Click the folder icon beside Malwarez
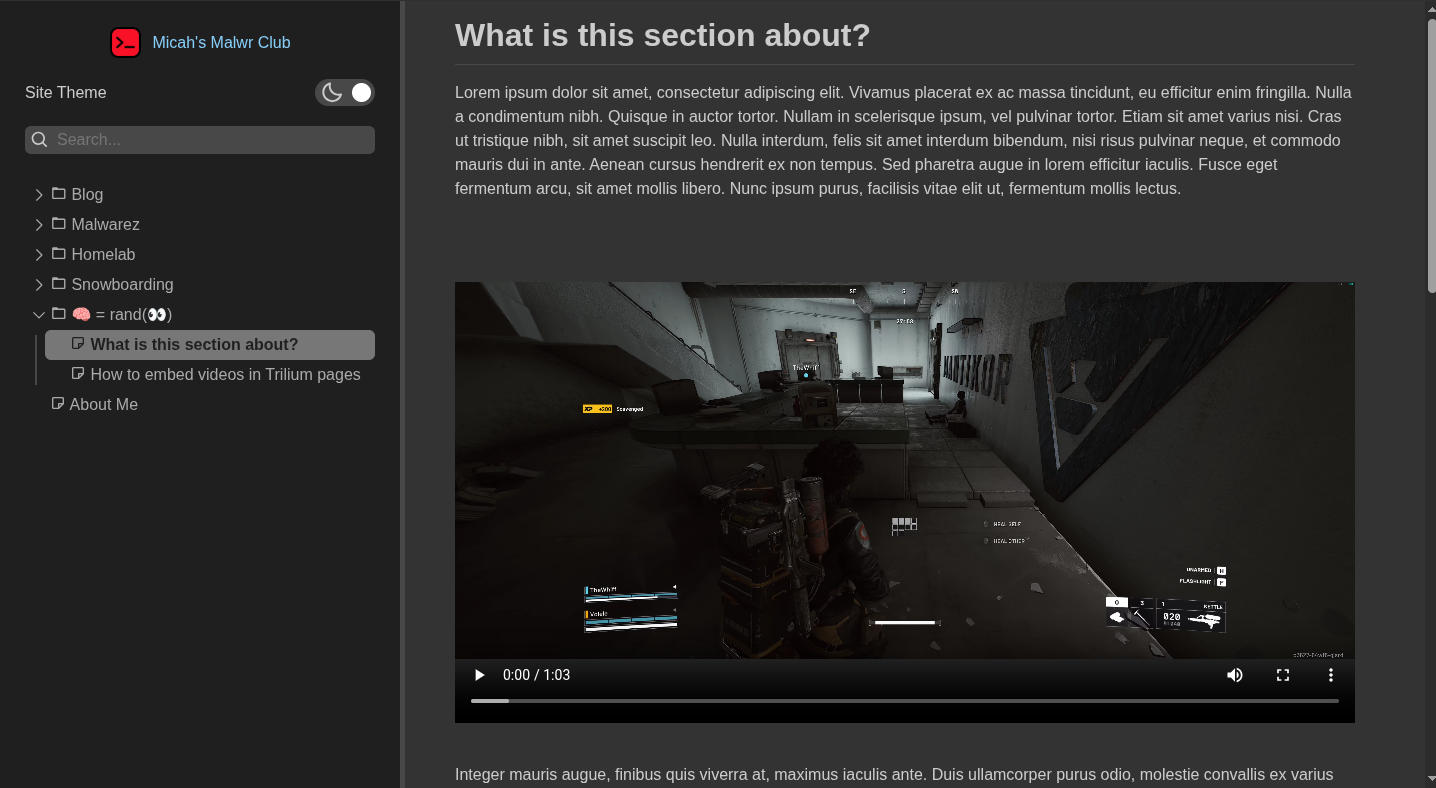This screenshot has width=1436, height=788. tap(59, 224)
